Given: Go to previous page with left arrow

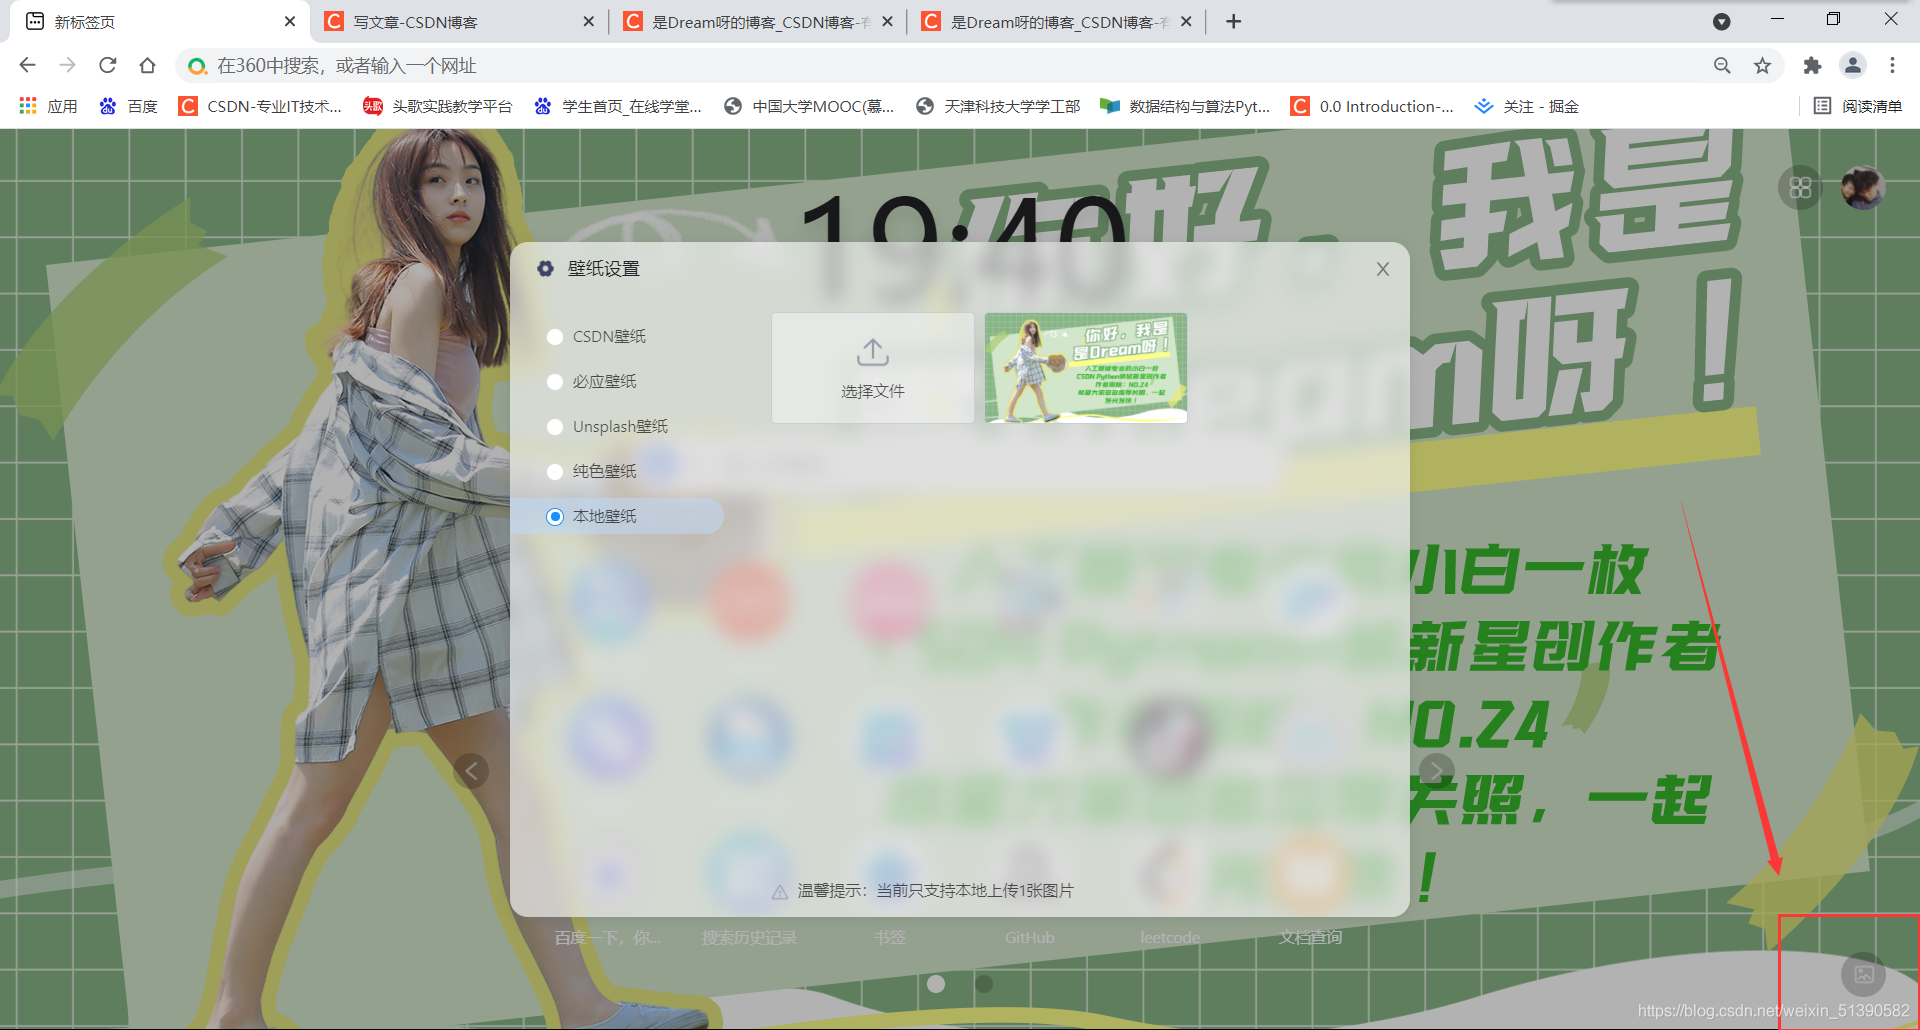Looking at the screenshot, I should click(x=471, y=770).
